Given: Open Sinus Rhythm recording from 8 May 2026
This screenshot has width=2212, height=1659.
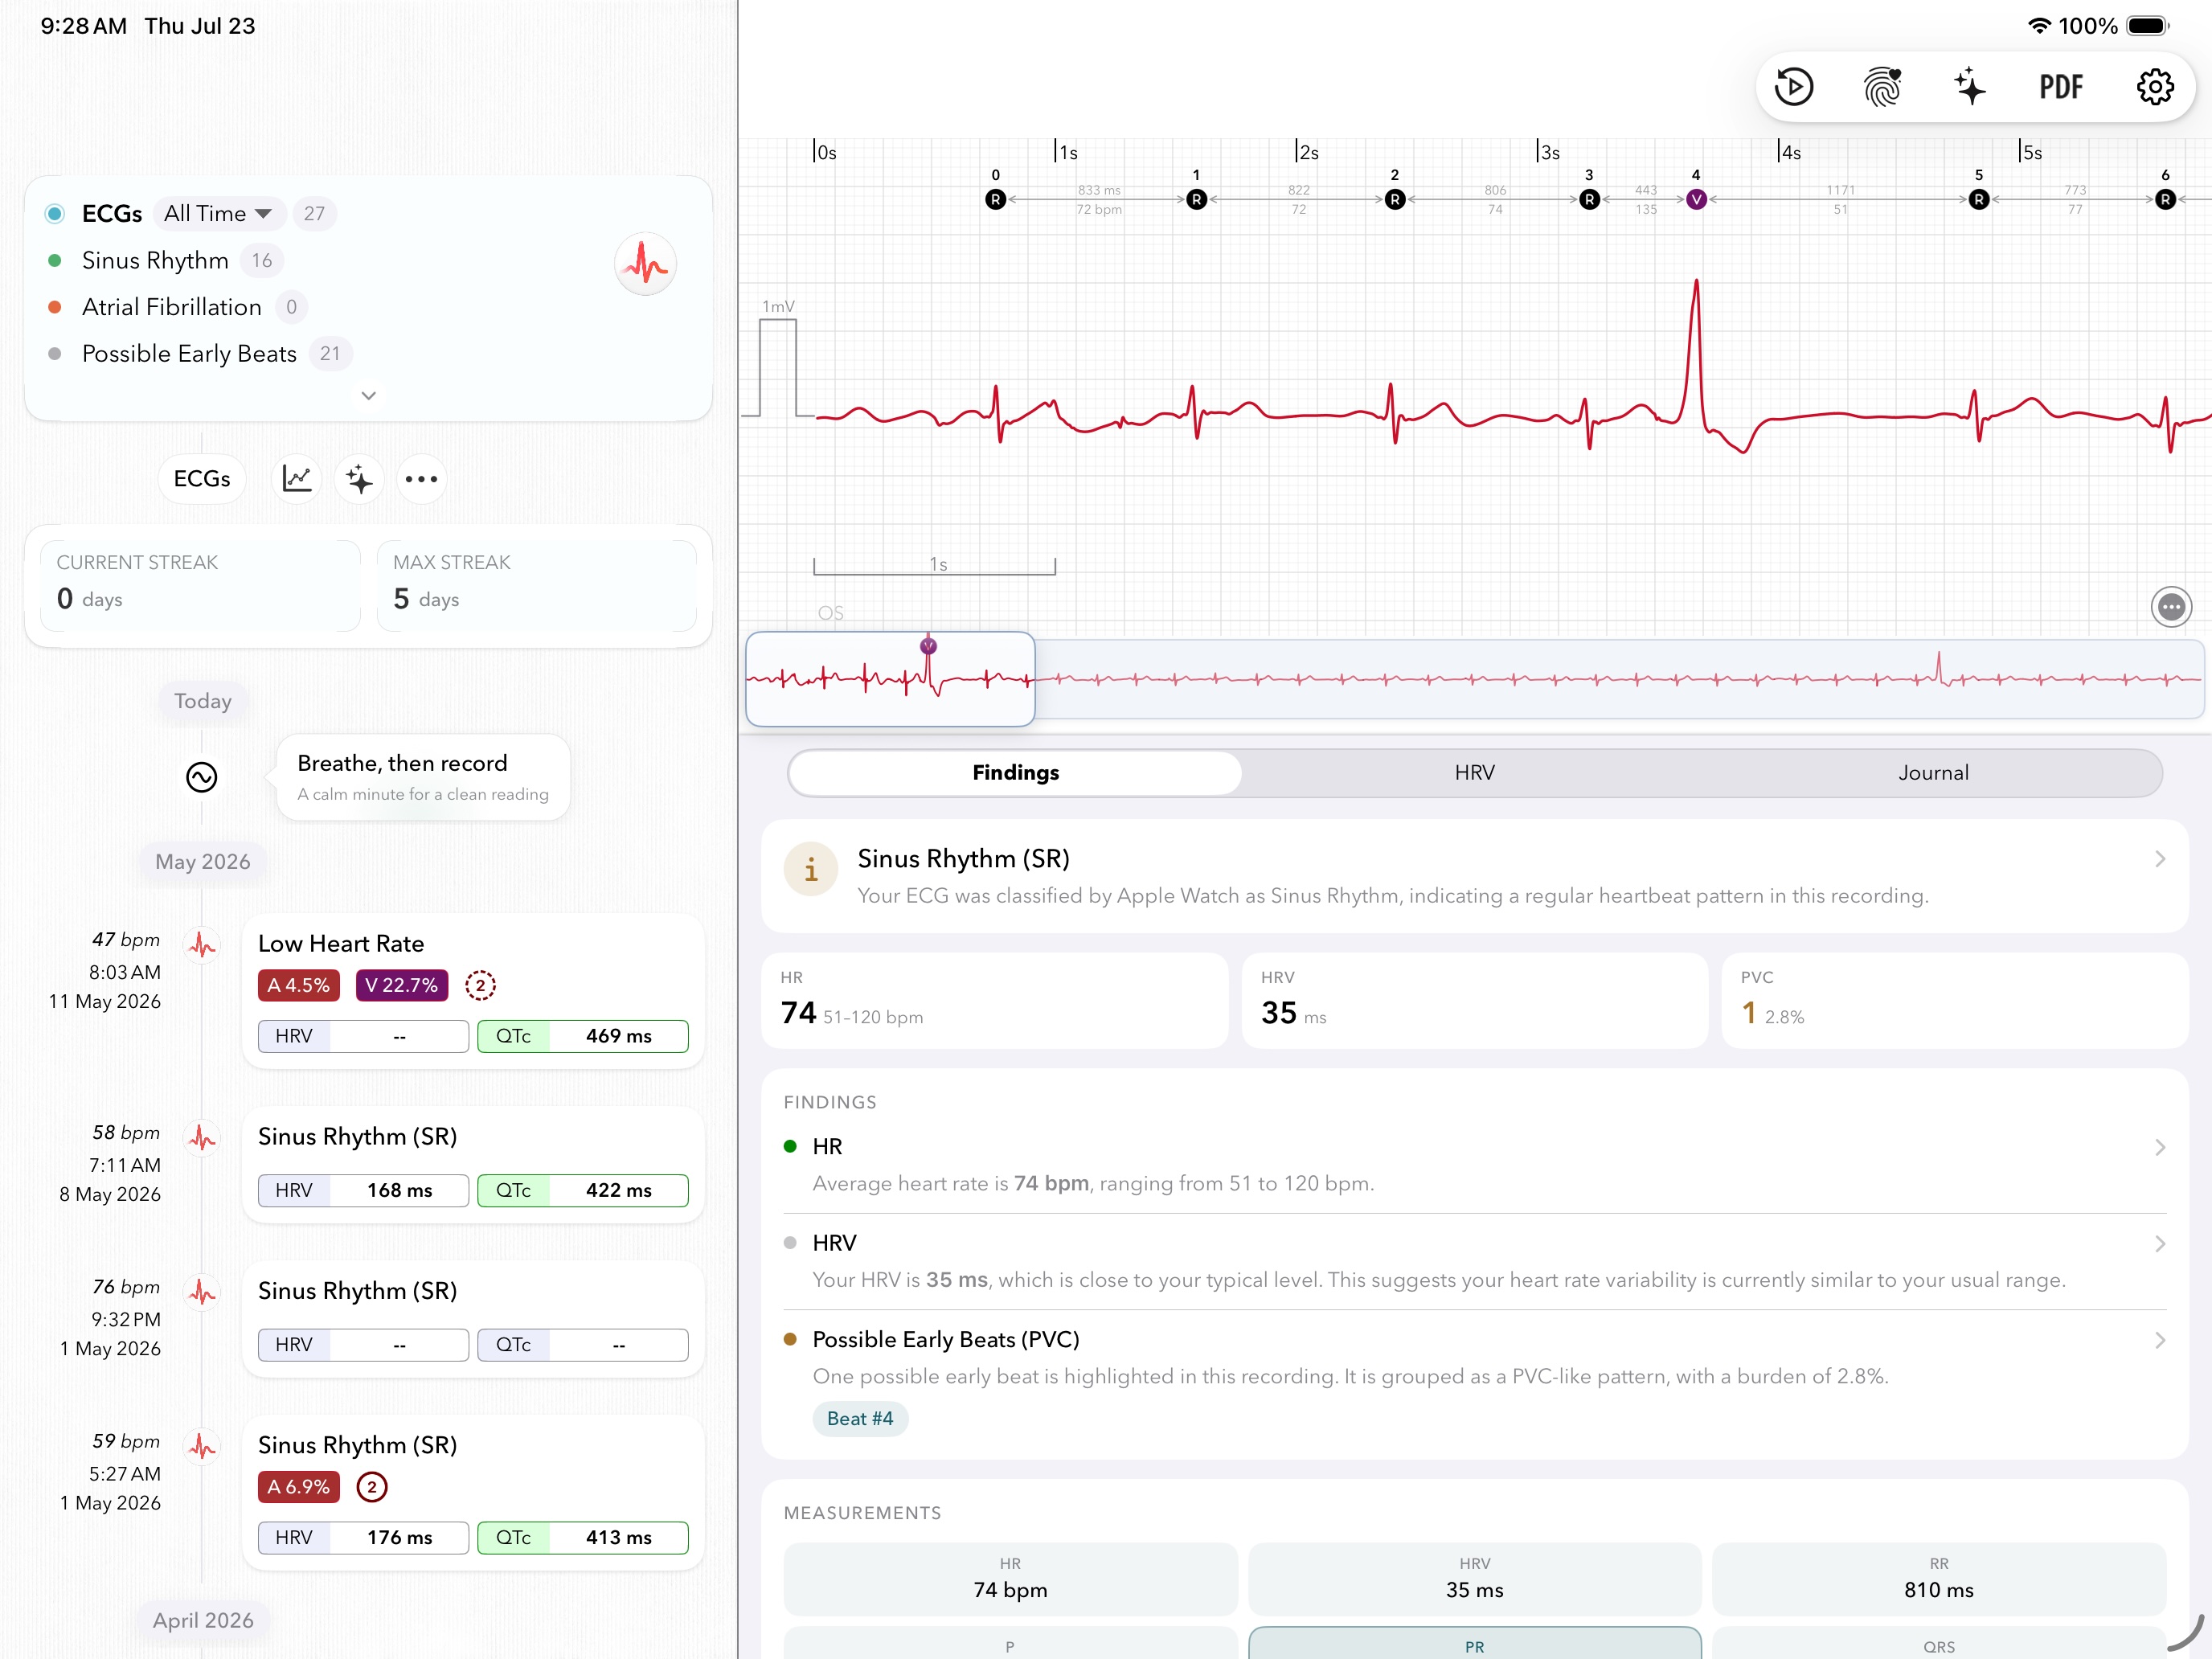Looking at the screenshot, I should [x=473, y=1165].
